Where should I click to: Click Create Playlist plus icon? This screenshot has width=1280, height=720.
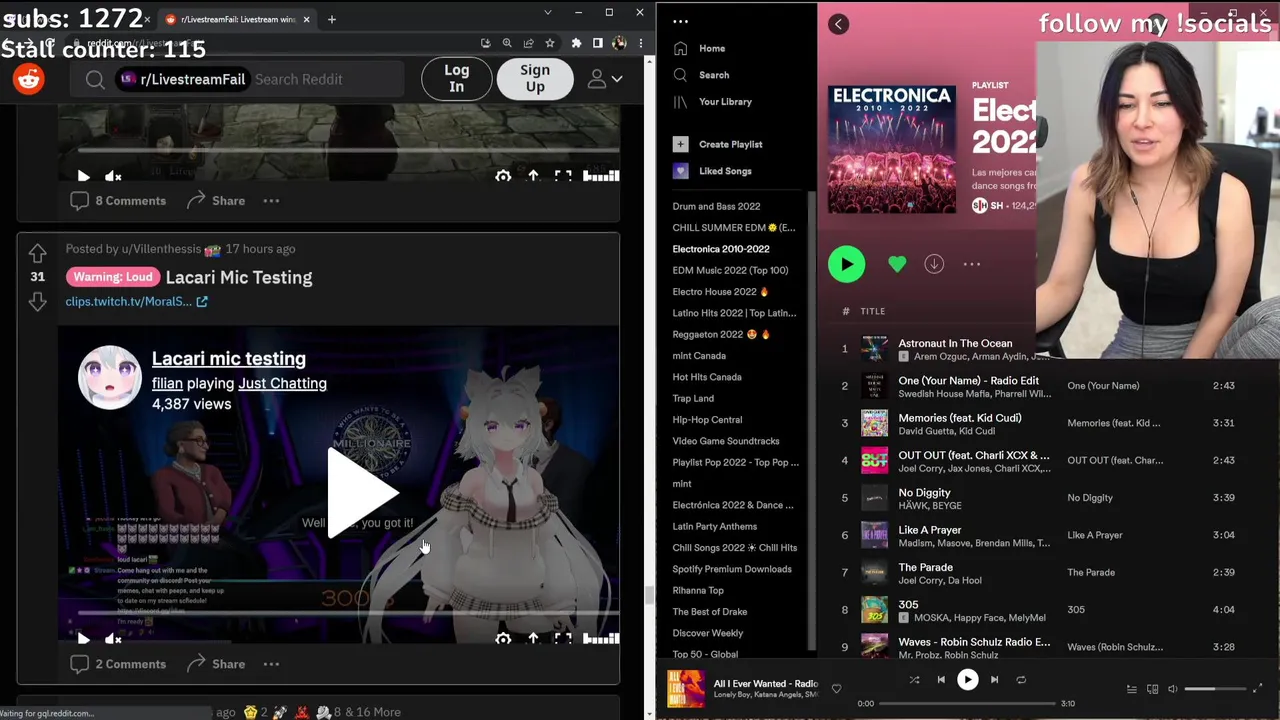[681, 144]
